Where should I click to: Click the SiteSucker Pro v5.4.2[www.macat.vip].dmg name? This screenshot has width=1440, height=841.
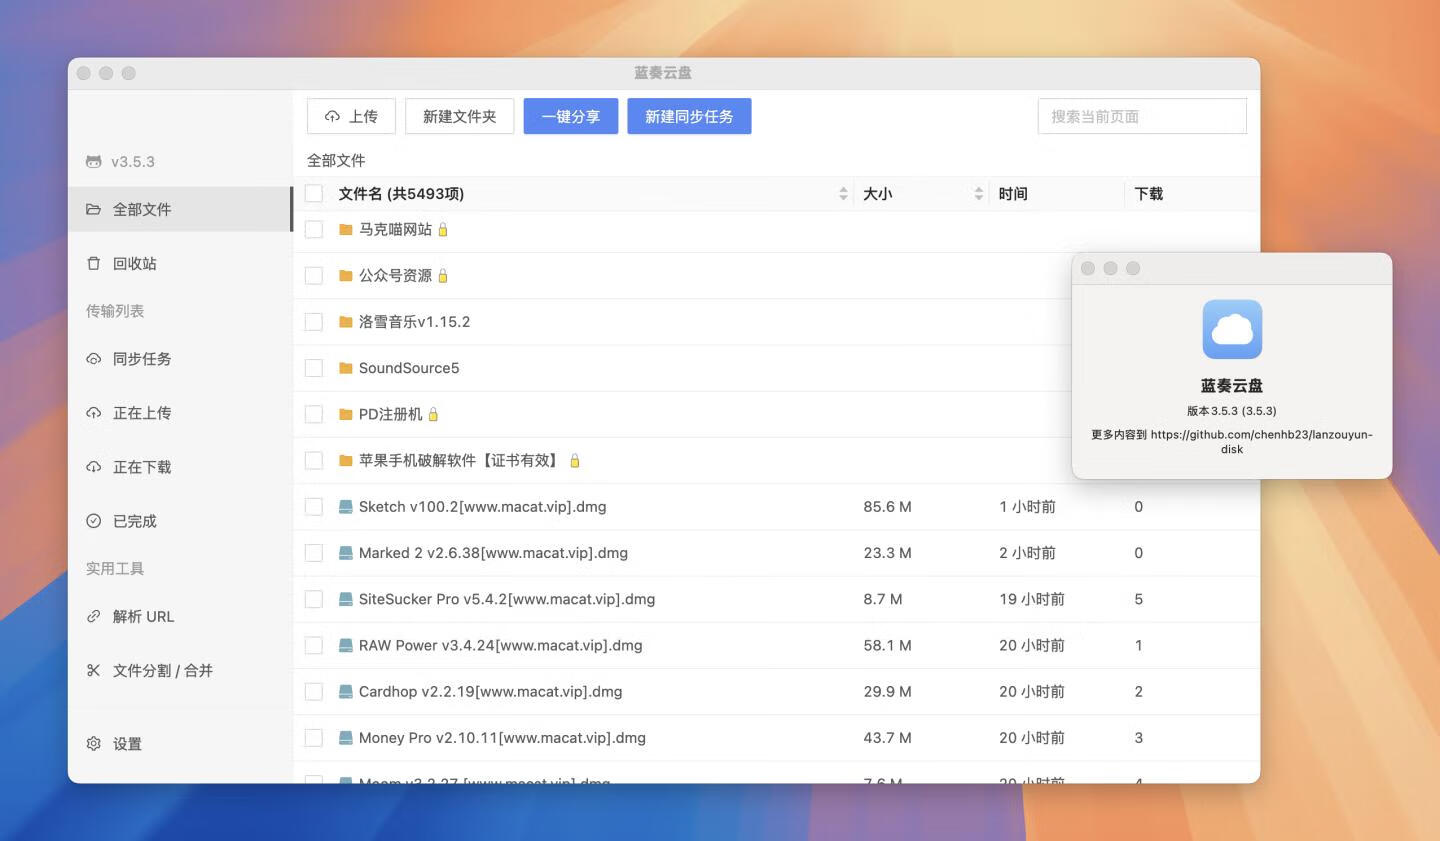tap(507, 599)
